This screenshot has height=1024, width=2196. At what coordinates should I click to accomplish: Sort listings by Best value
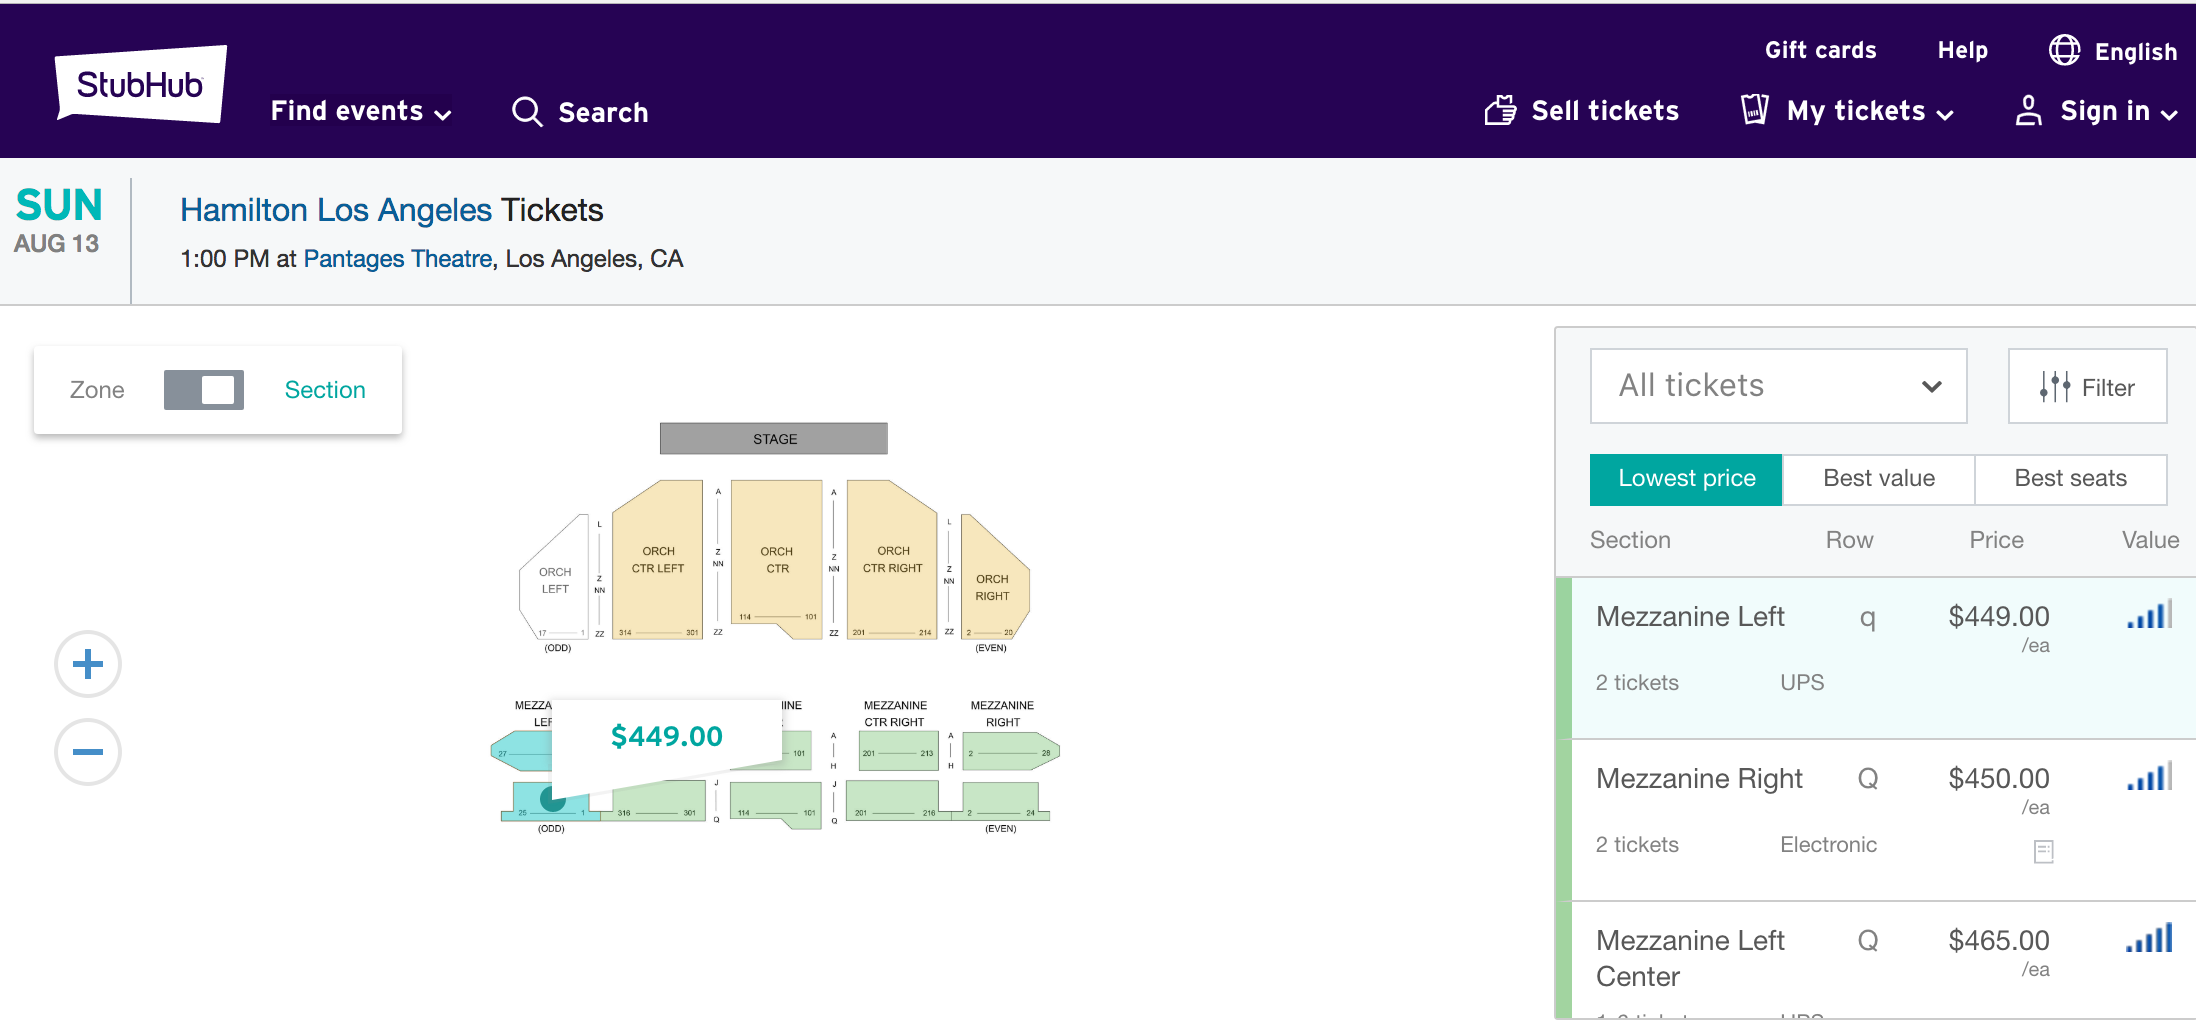(1878, 479)
